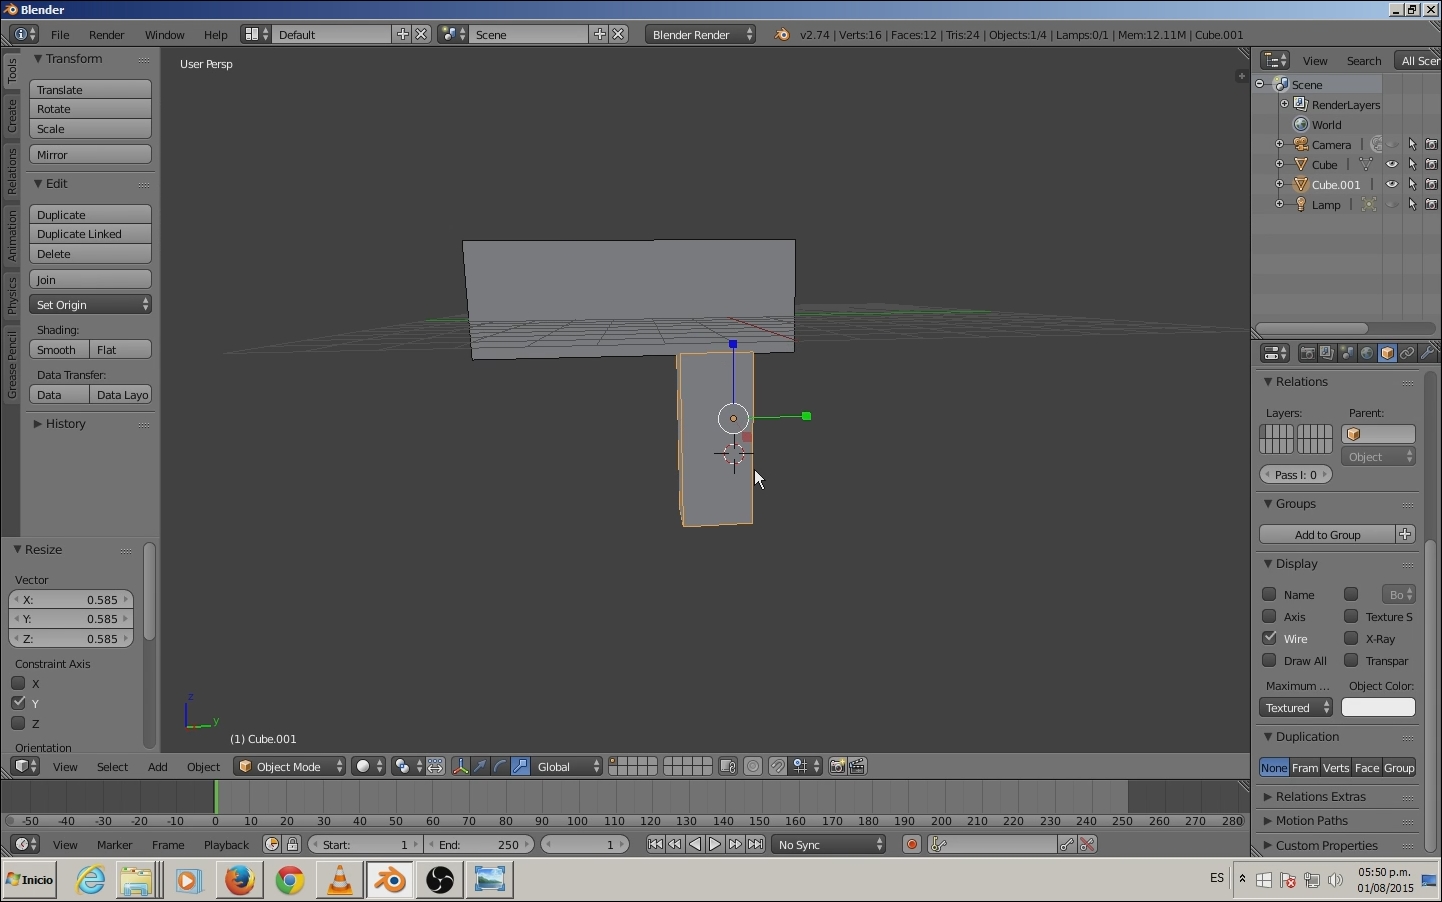Click the timeline record button
The image size is (1442, 902).
(x=912, y=845)
